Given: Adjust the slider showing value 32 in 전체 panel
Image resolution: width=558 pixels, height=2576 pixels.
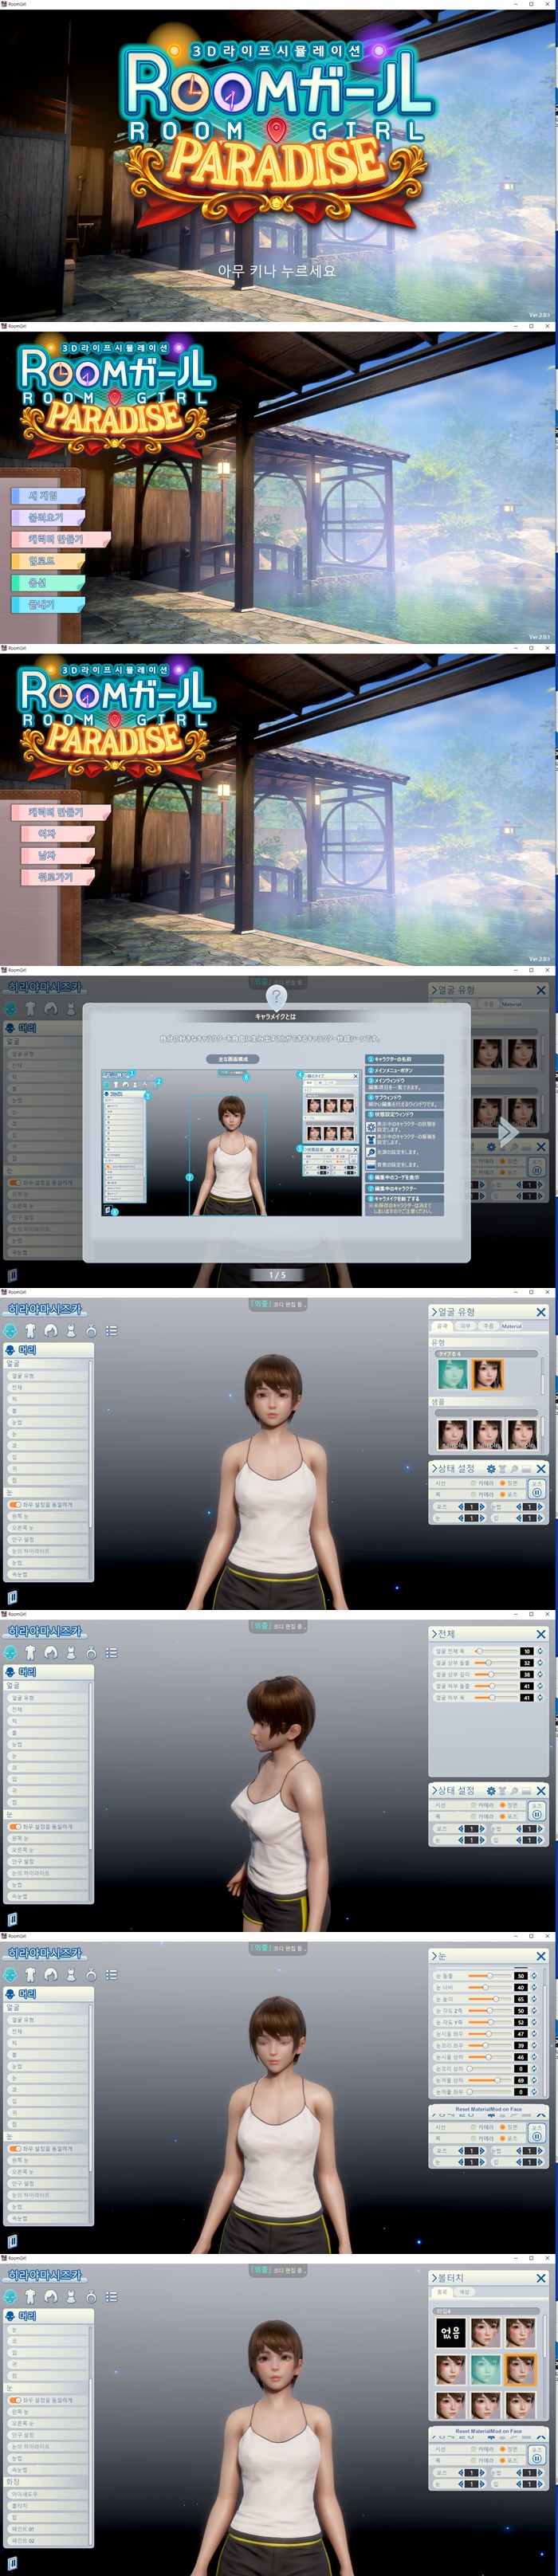Looking at the screenshot, I should pos(494,1662).
